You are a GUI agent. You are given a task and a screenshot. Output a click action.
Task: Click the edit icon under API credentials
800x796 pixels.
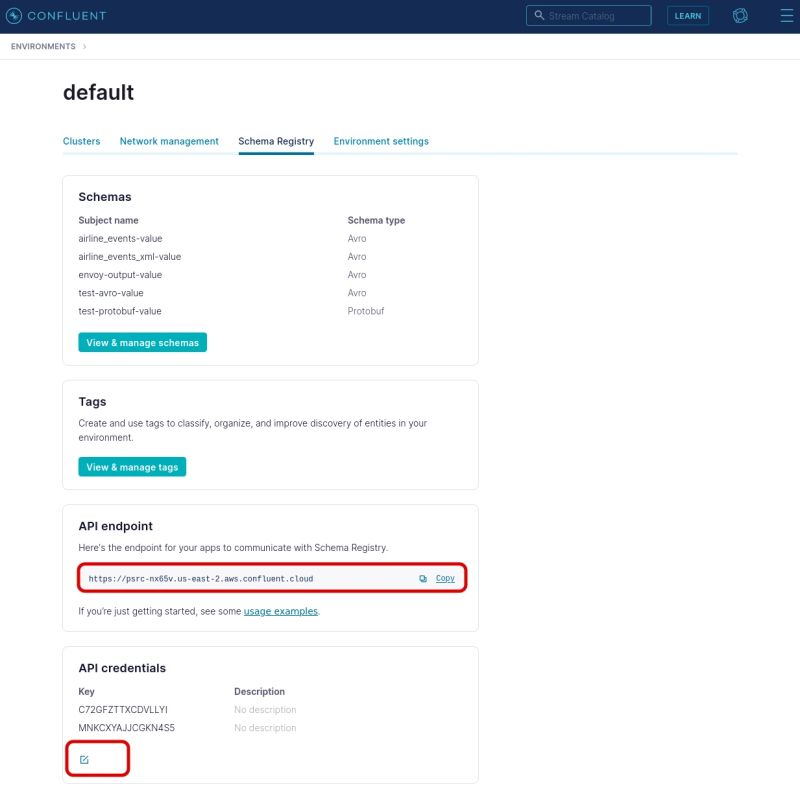tap(84, 758)
